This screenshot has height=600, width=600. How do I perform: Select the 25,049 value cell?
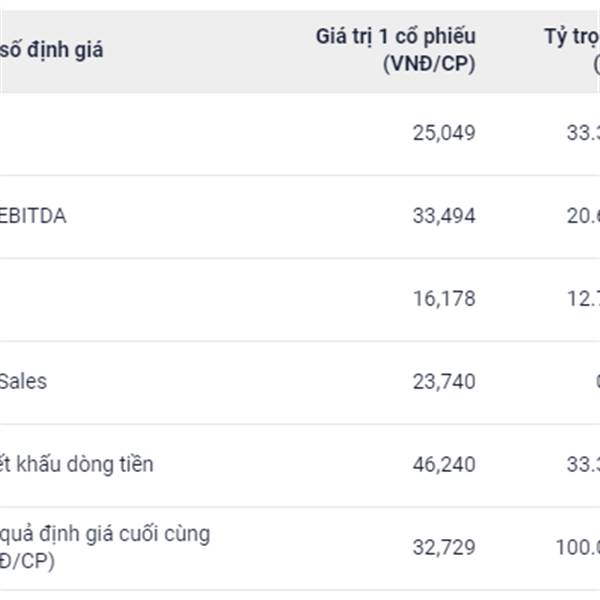pos(444,133)
